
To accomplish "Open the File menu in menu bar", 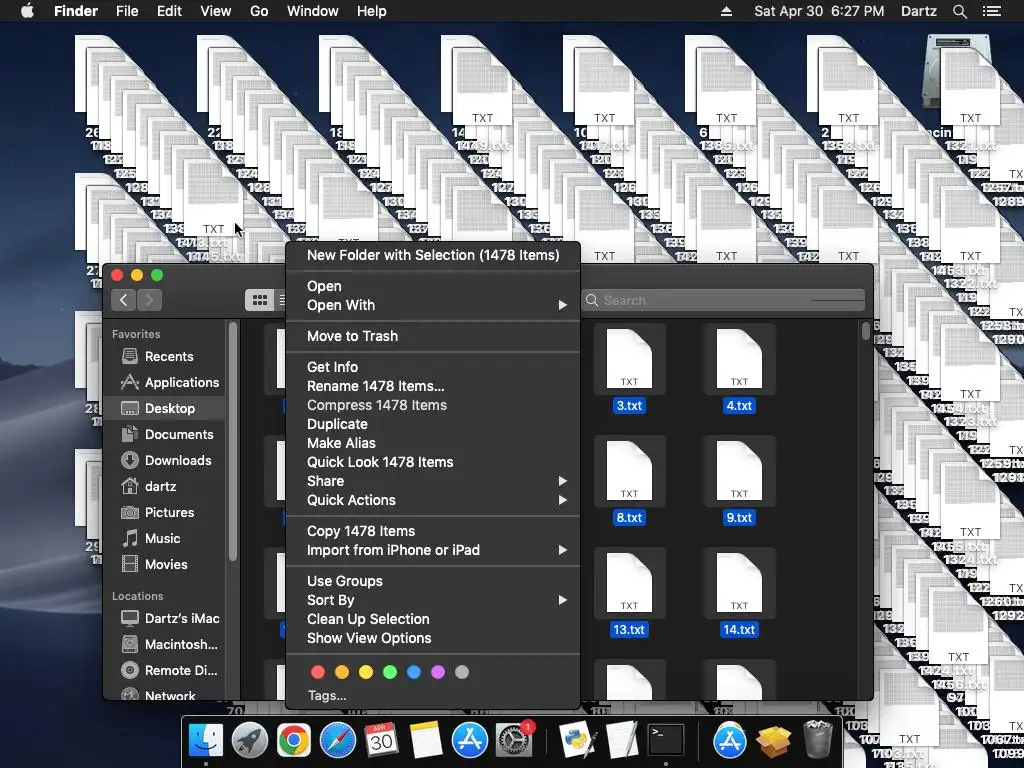I will 127,11.
